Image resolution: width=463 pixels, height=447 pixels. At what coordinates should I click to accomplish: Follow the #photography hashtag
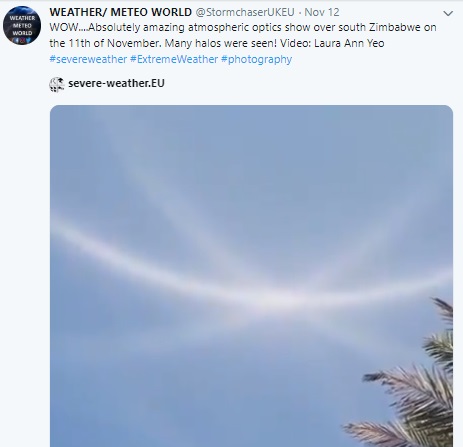click(257, 59)
